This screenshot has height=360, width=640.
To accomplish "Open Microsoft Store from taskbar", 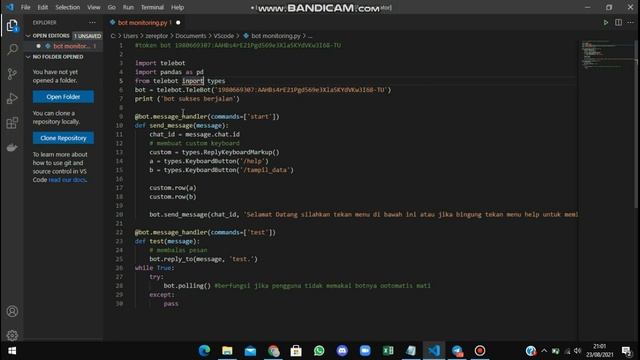I will click(x=296, y=351).
